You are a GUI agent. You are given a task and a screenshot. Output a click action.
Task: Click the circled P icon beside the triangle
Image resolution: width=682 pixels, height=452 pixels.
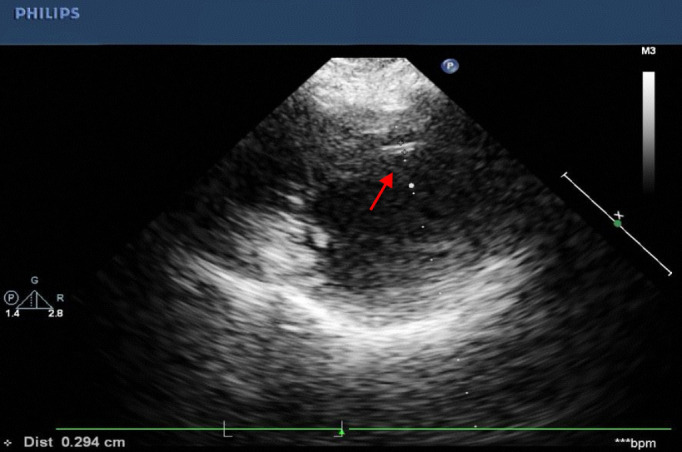coord(11,298)
